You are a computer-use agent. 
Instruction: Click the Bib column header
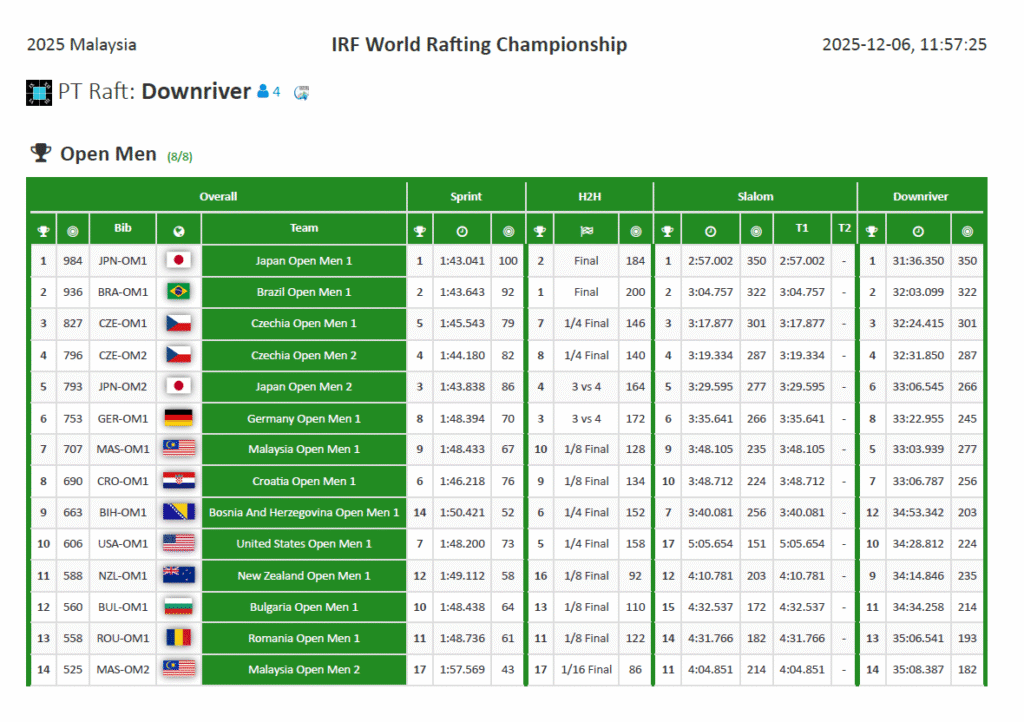click(123, 229)
